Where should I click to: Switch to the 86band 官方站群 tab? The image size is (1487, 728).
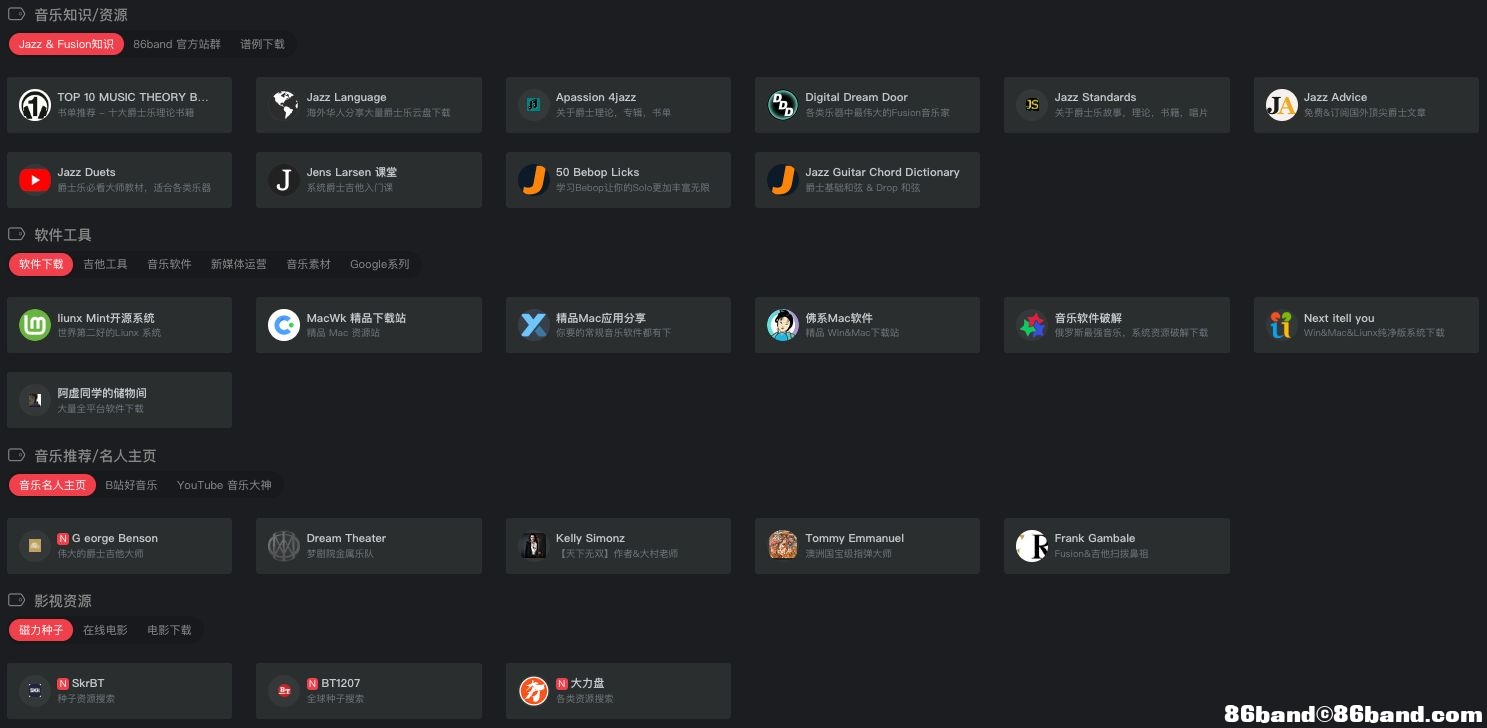(177, 44)
